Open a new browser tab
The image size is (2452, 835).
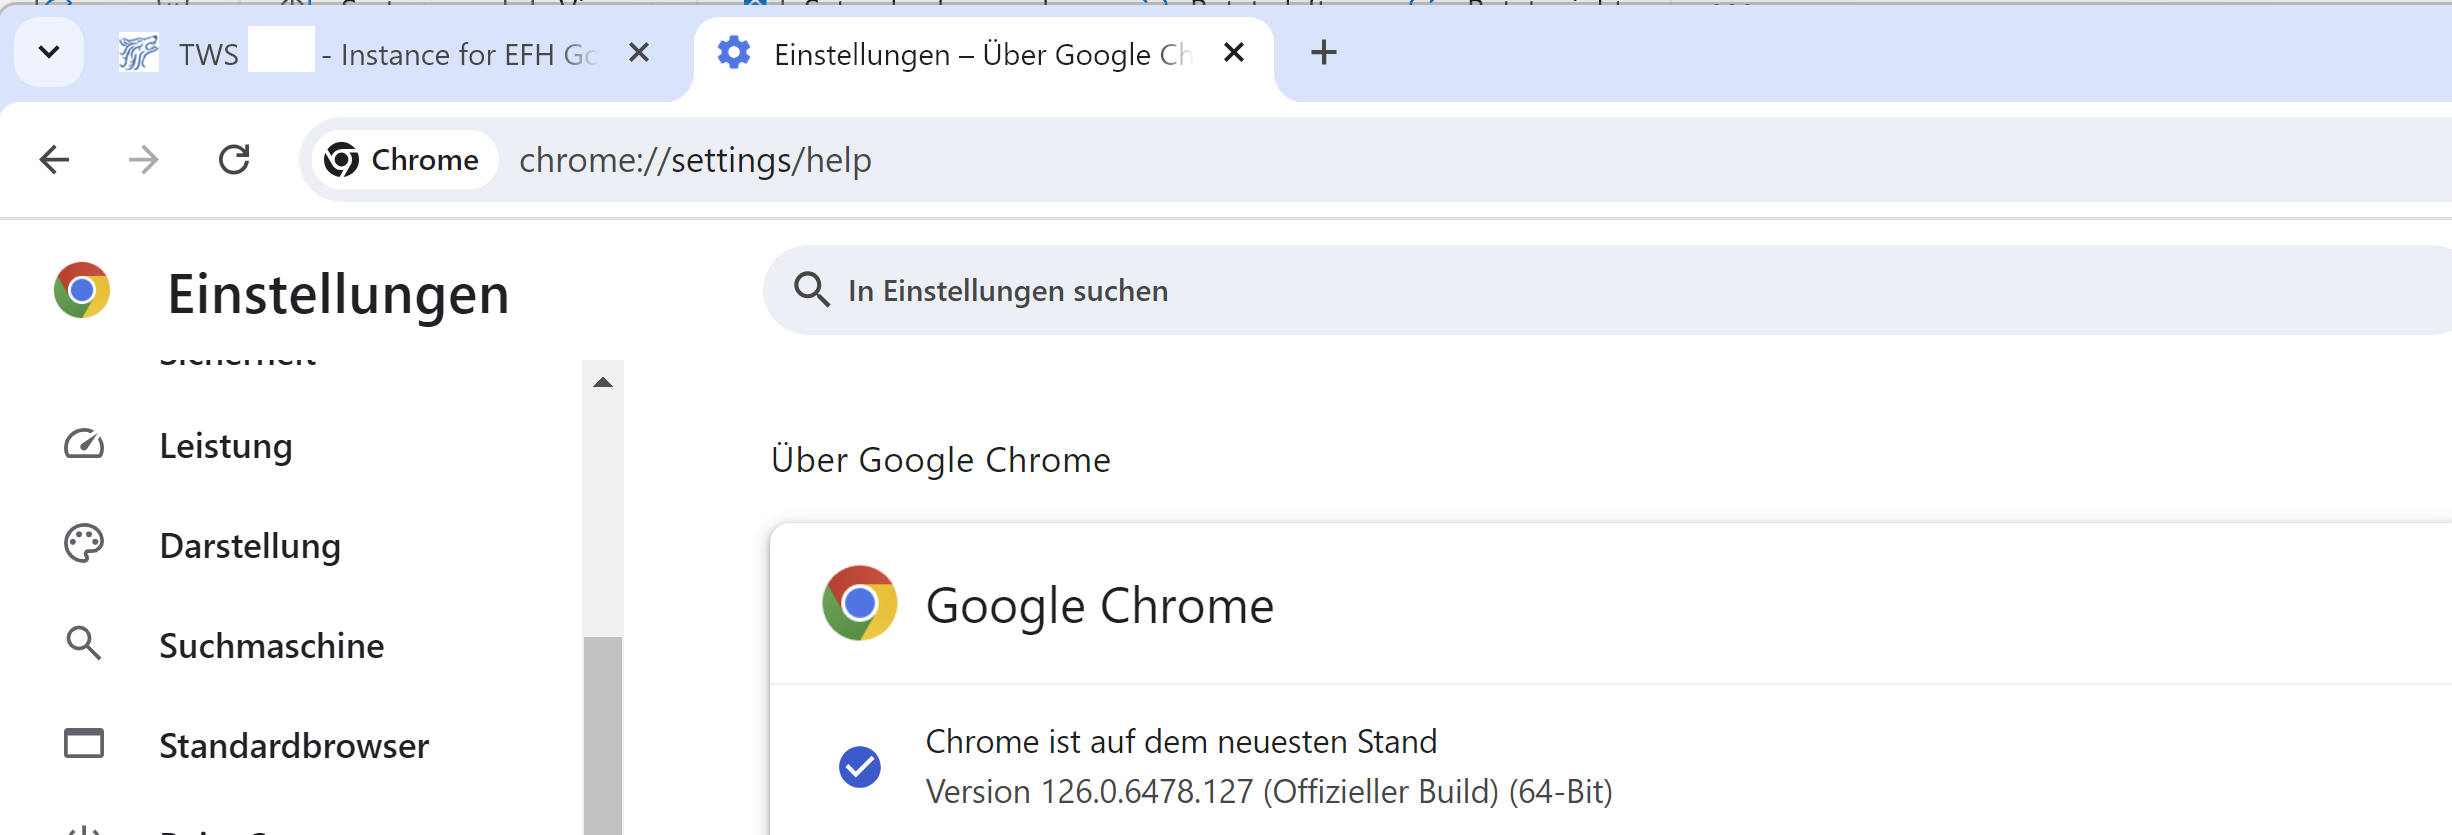coord(1323,53)
